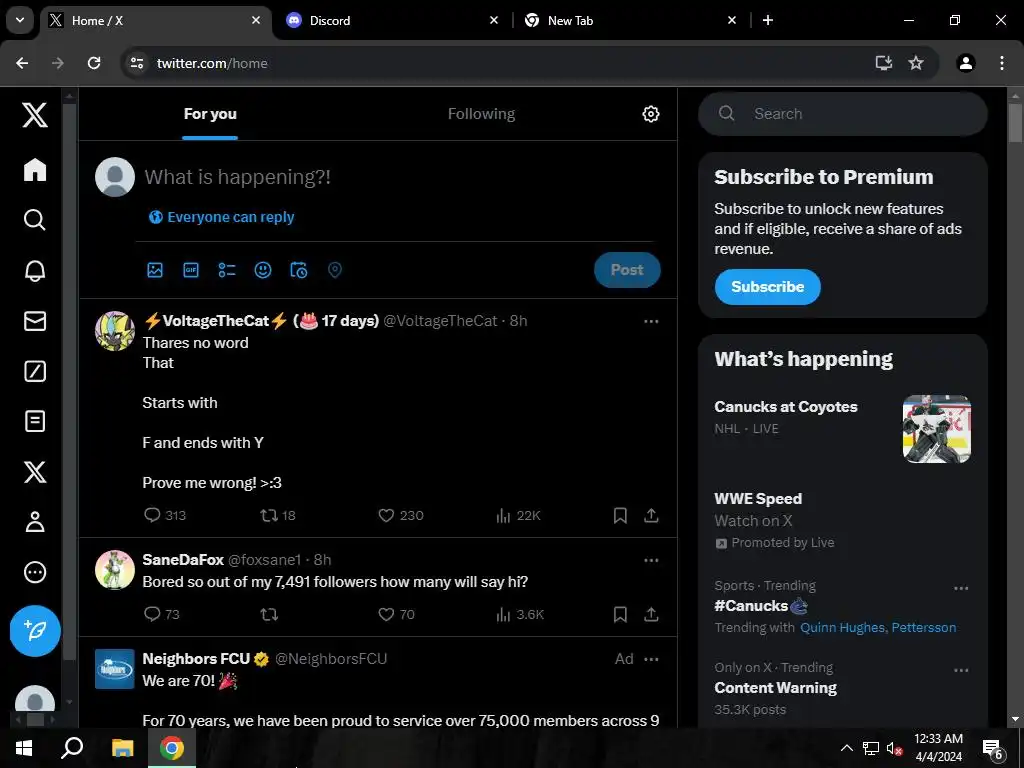Image resolution: width=1024 pixels, height=768 pixels.
Task: Show hidden system tray icons chevron
Action: (x=846, y=748)
